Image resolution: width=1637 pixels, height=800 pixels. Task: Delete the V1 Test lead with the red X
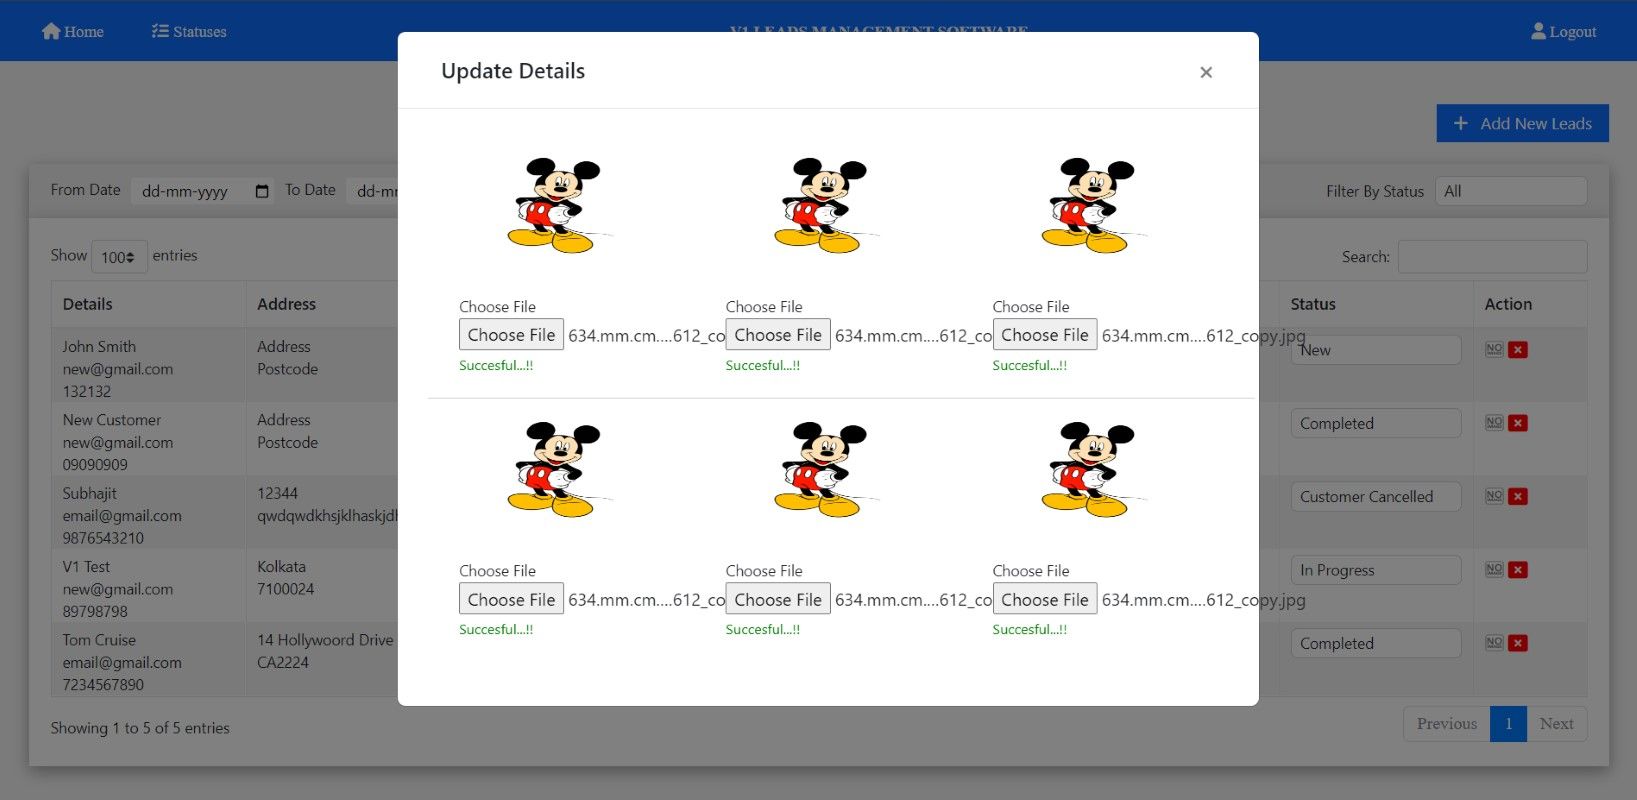[1518, 570]
